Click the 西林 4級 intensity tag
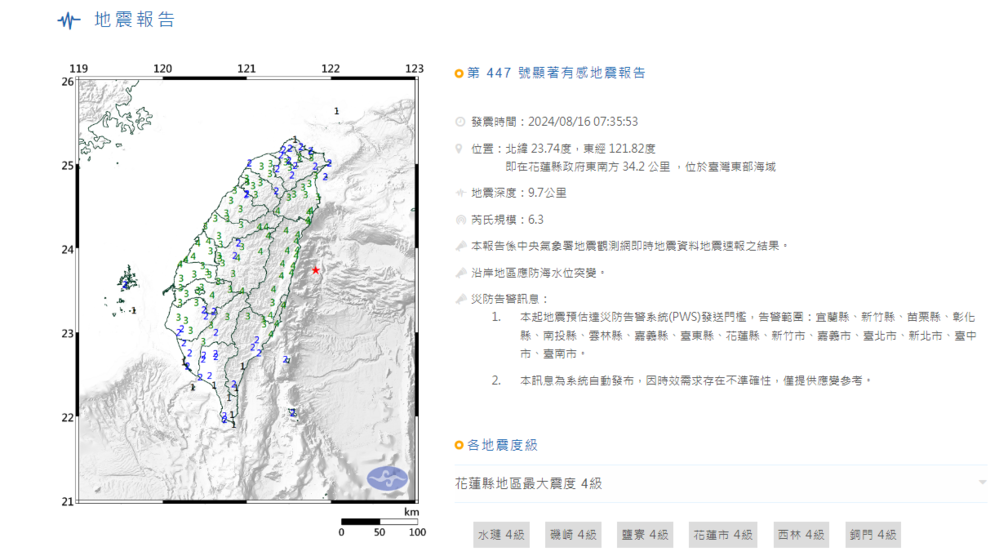This screenshot has width=999, height=556. point(801,535)
